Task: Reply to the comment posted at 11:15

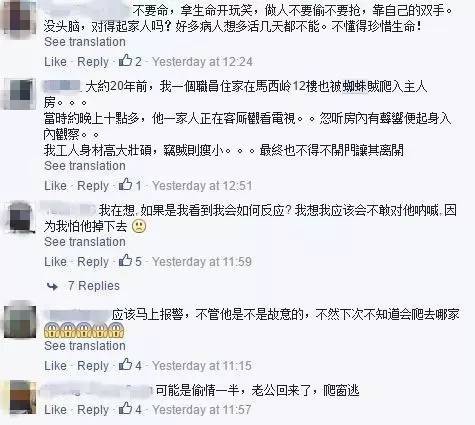Action: pyautogui.click(x=93, y=366)
